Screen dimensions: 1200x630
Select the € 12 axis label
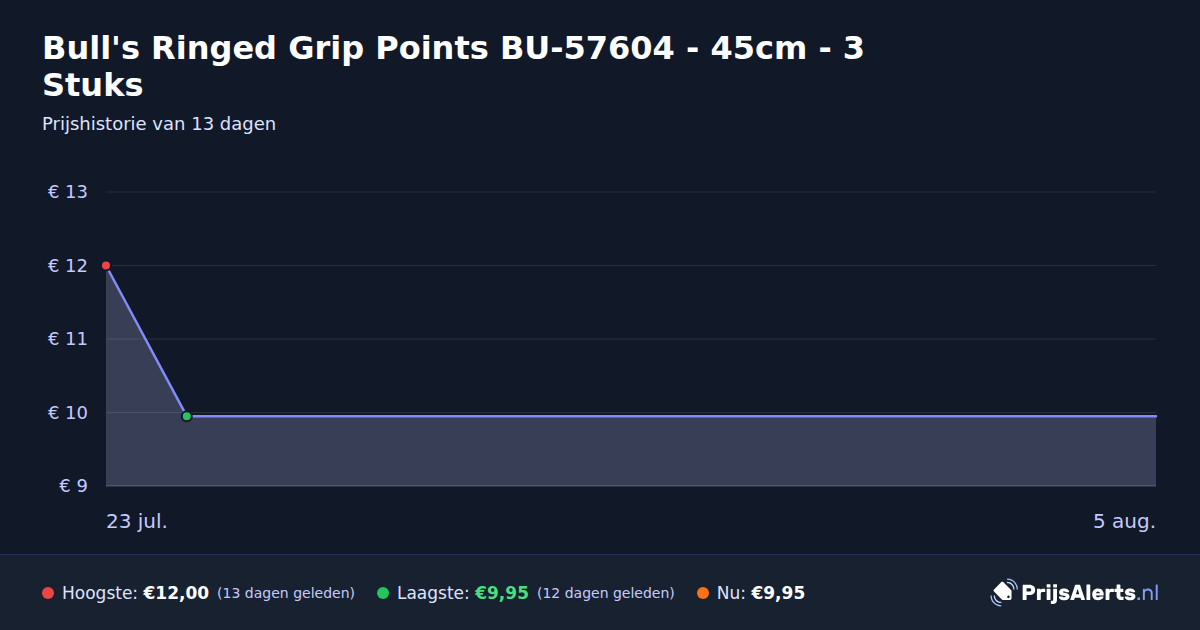click(68, 266)
